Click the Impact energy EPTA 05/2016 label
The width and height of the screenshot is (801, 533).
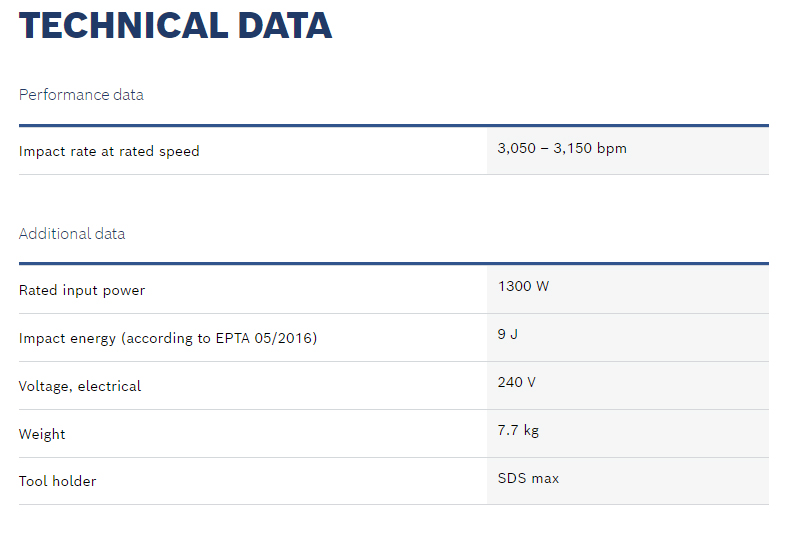tap(168, 338)
